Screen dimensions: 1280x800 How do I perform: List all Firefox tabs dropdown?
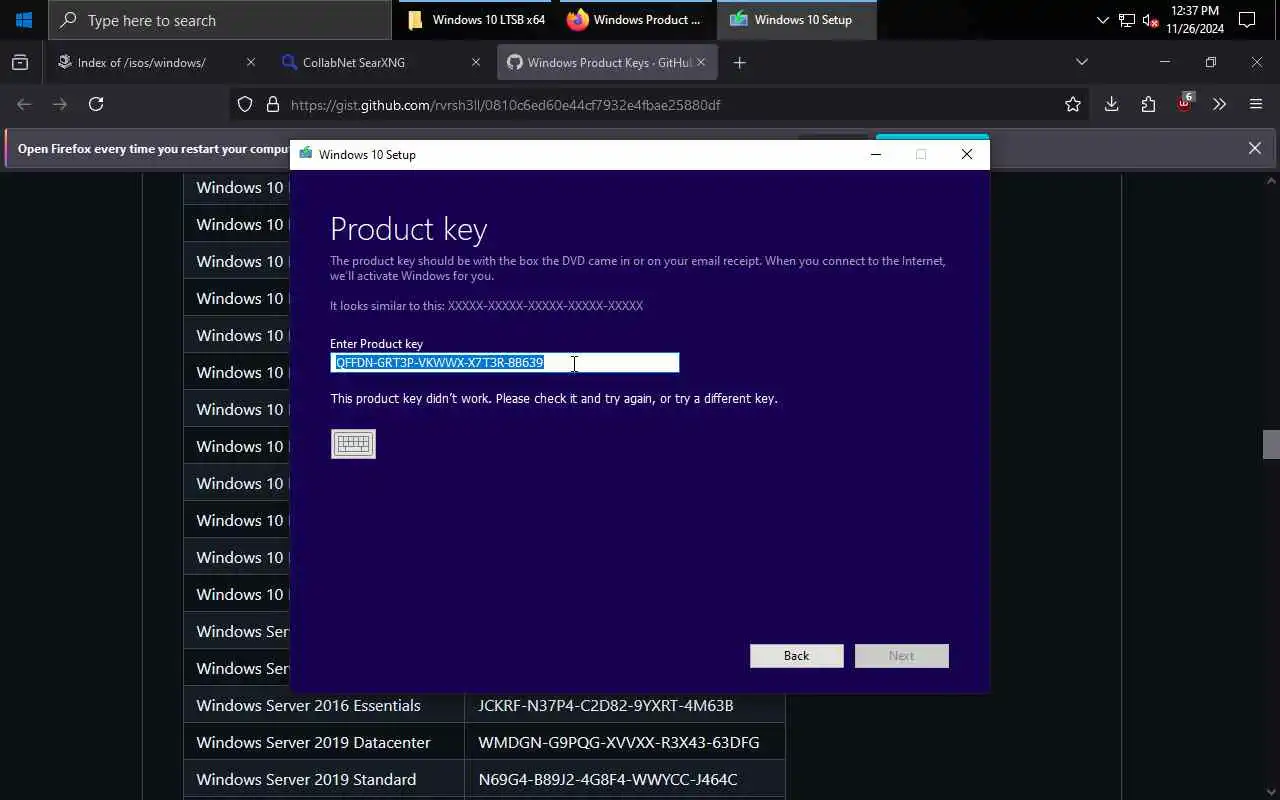click(x=1081, y=62)
